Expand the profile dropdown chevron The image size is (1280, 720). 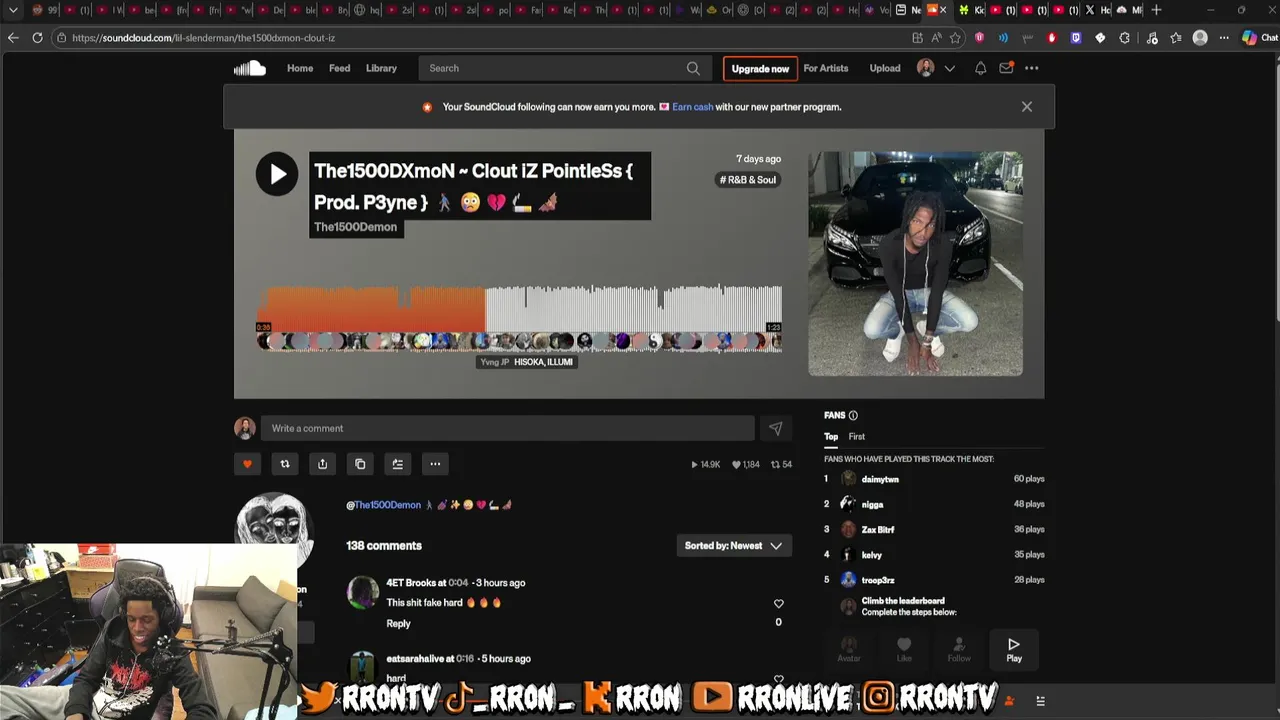coord(950,68)
